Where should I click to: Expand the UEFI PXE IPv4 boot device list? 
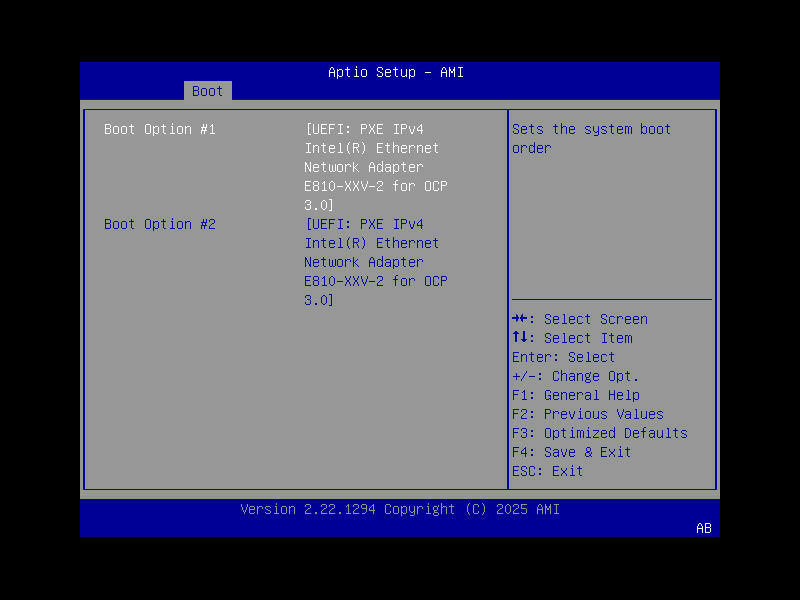(375, 128)
